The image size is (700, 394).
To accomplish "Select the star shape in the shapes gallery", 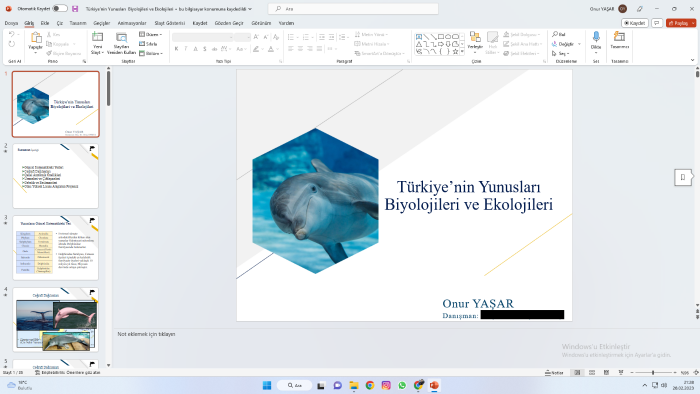I will [455, 51].
